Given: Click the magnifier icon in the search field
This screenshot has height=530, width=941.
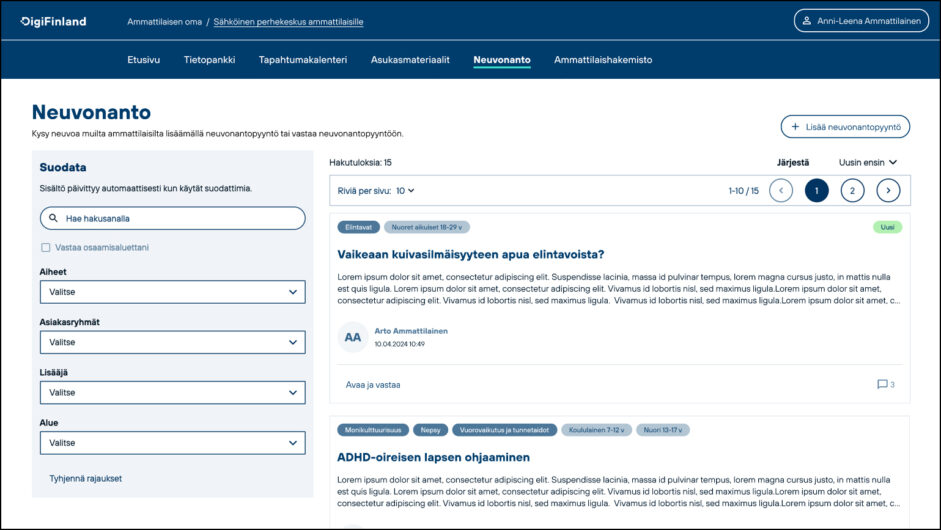Looking at the screenshot, I should pyautogui.click(x=53, y=218).
